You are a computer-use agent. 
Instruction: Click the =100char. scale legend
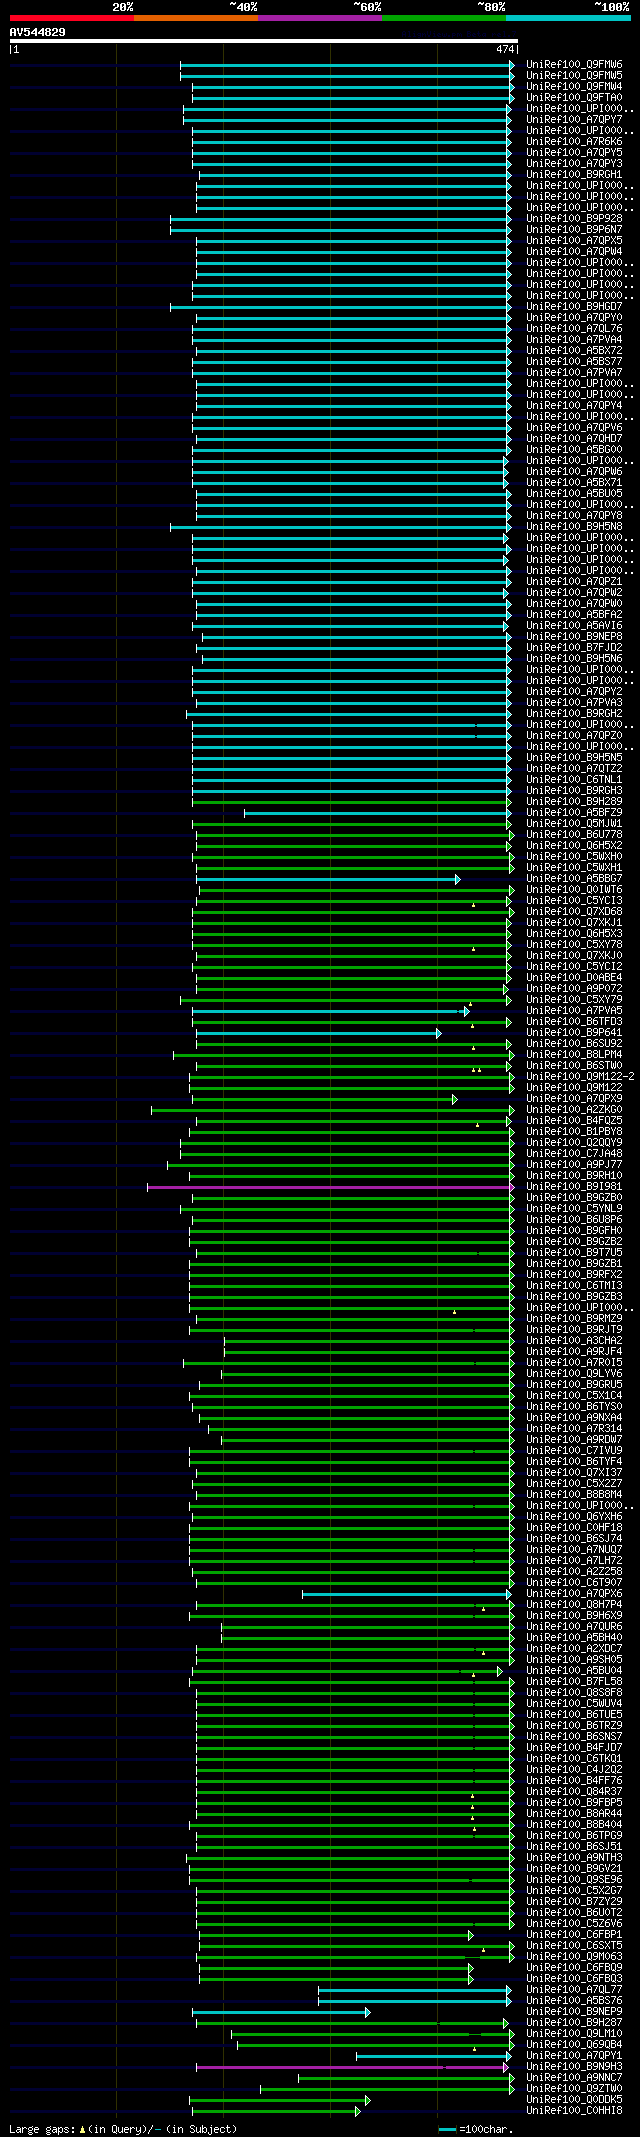coord(478,2129)
